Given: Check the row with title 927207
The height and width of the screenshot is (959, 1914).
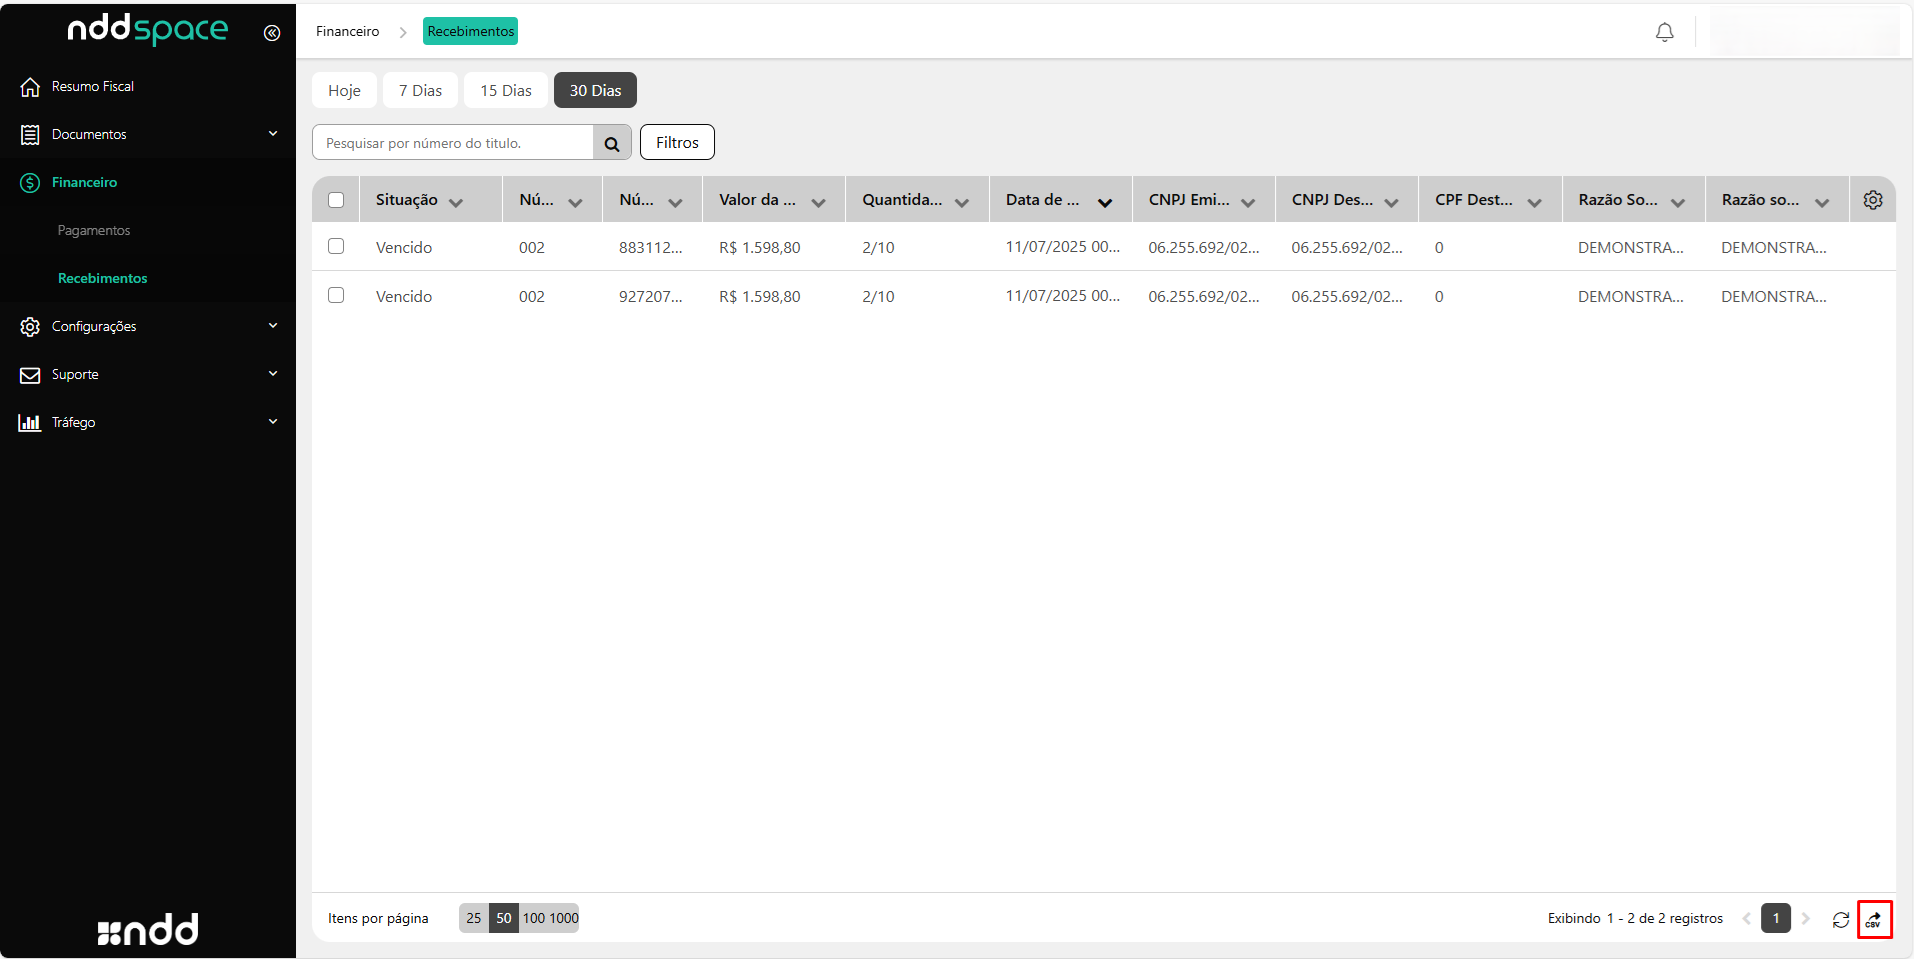Looking at the screenshot, I should [336, 295].
